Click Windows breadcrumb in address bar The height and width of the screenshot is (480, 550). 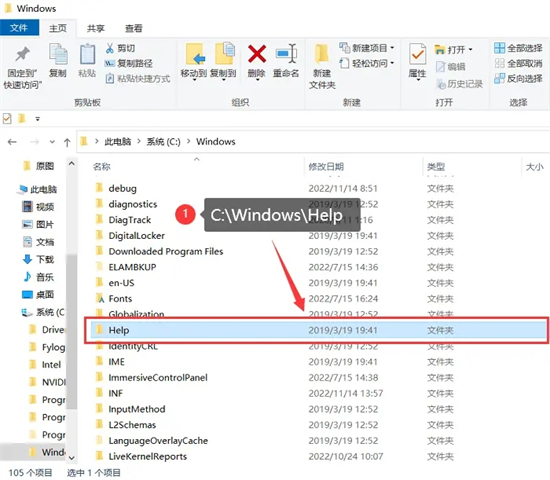(216, 142)
